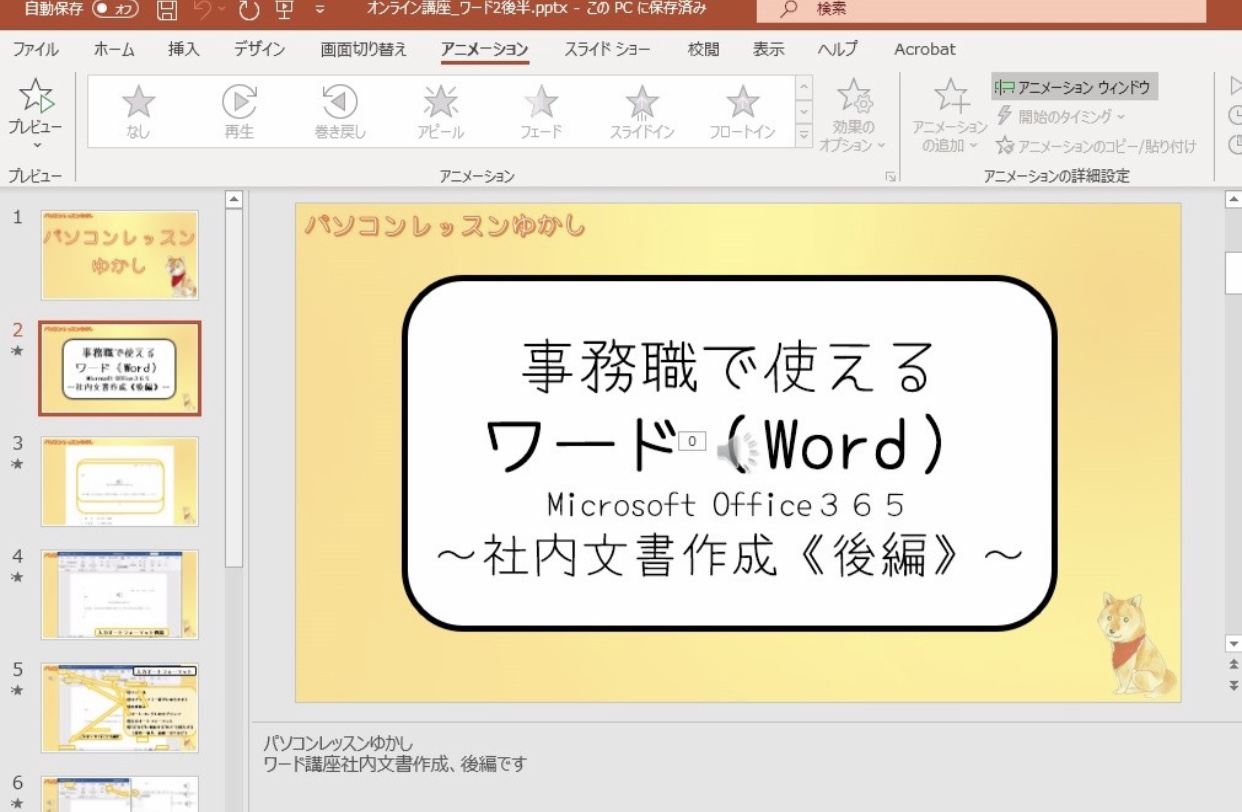
Task: Click the 検索 search box
Action: 981,9
